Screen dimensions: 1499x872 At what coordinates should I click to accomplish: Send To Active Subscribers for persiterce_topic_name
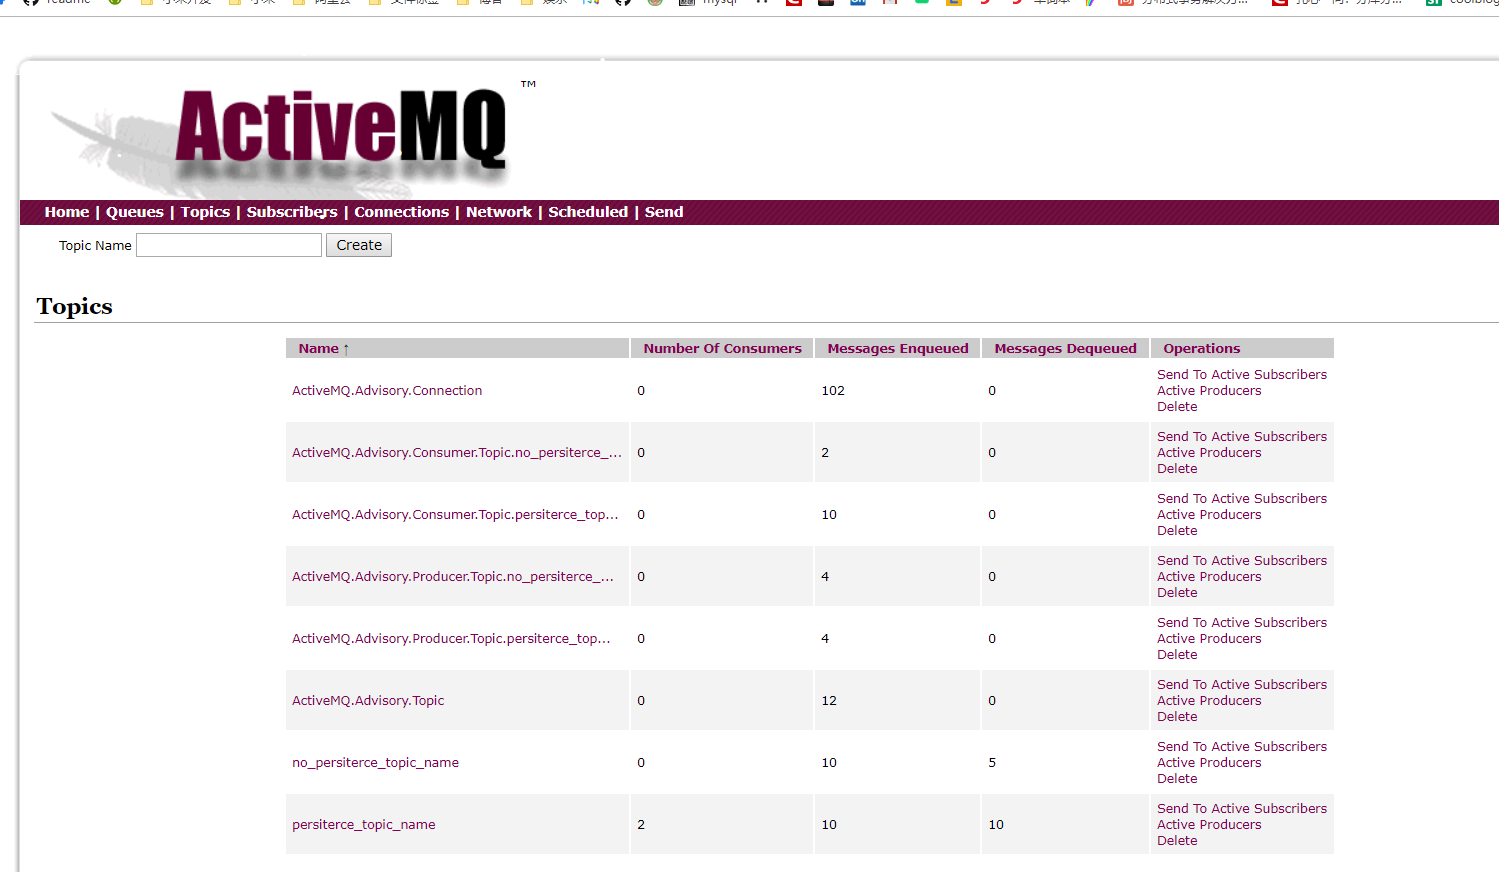(x=1242, y=809)
